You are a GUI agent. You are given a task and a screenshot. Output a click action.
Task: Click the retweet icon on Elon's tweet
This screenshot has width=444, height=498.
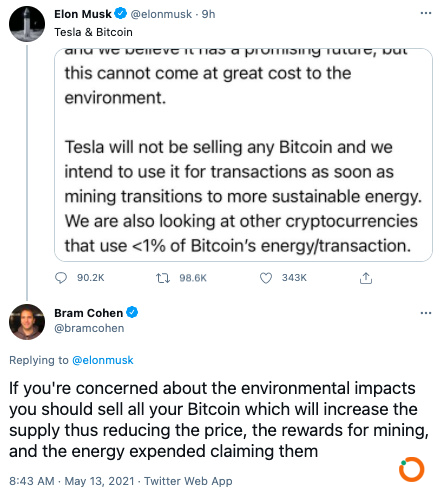coord(163,278)
